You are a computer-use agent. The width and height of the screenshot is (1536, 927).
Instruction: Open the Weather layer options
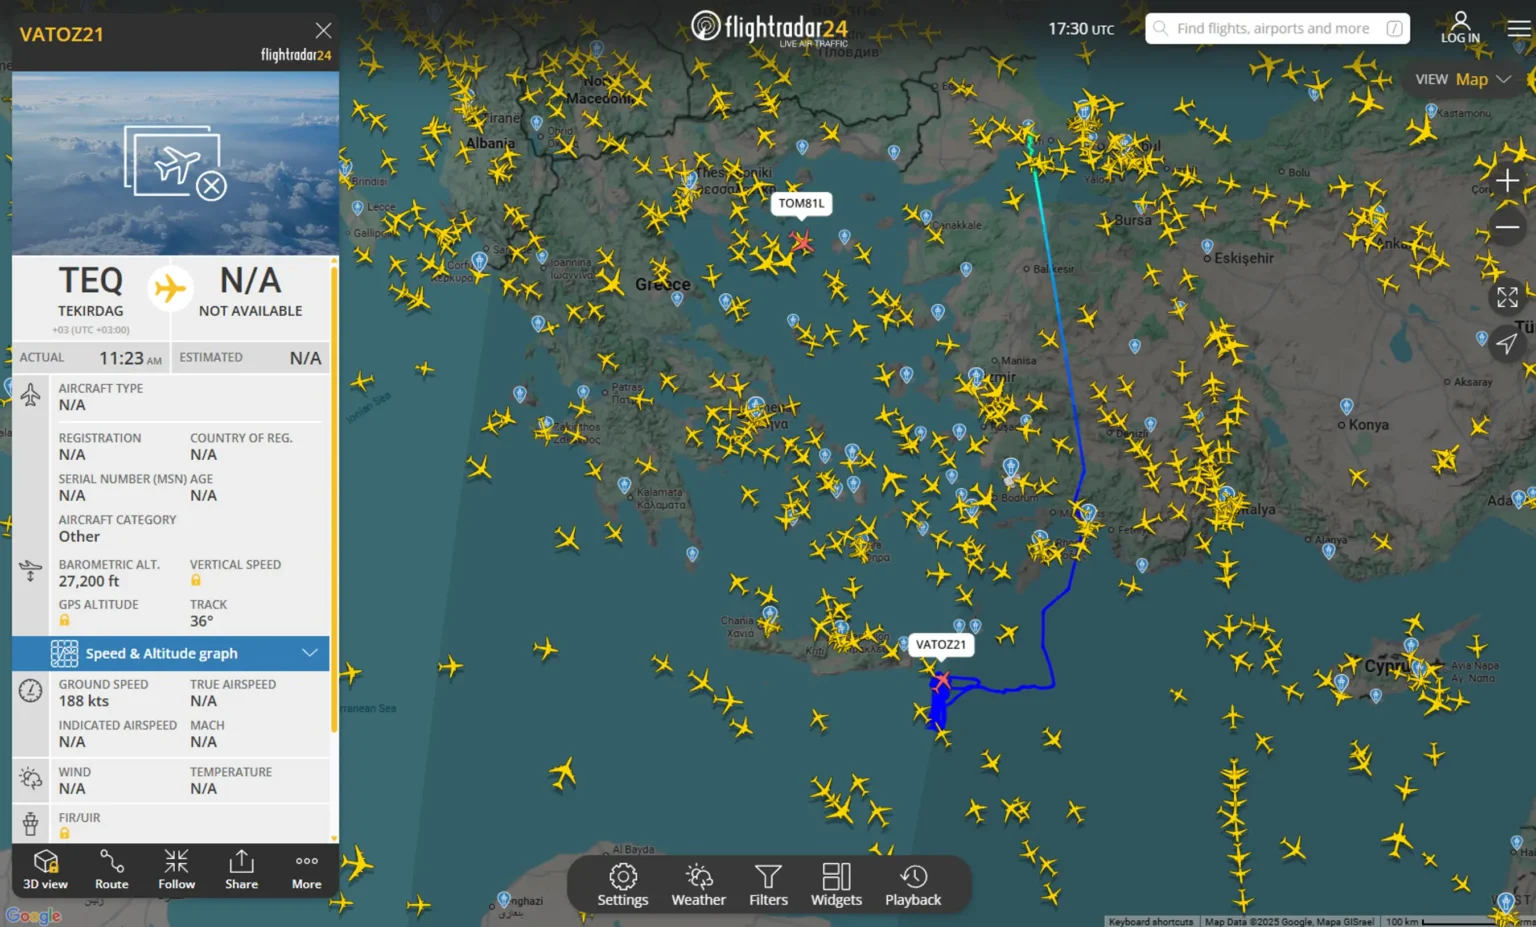point(698,885)
